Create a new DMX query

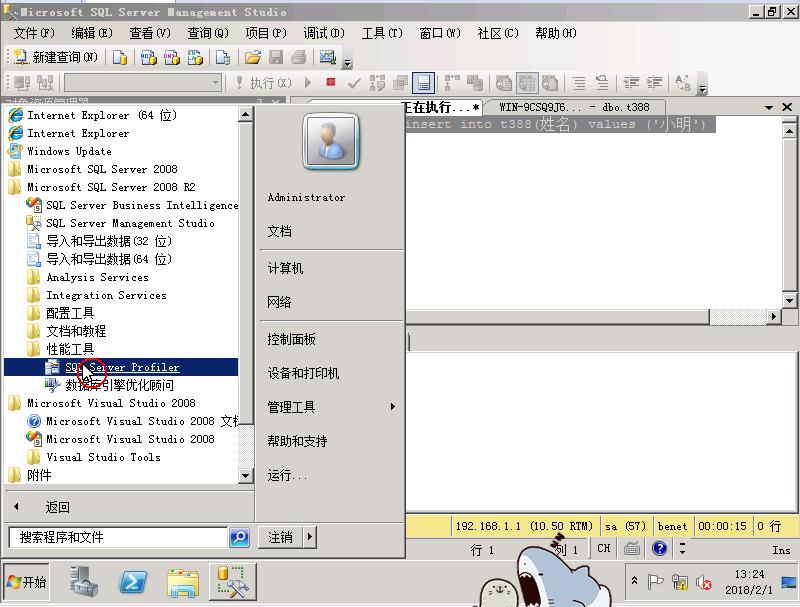click(x=170, y=61)
